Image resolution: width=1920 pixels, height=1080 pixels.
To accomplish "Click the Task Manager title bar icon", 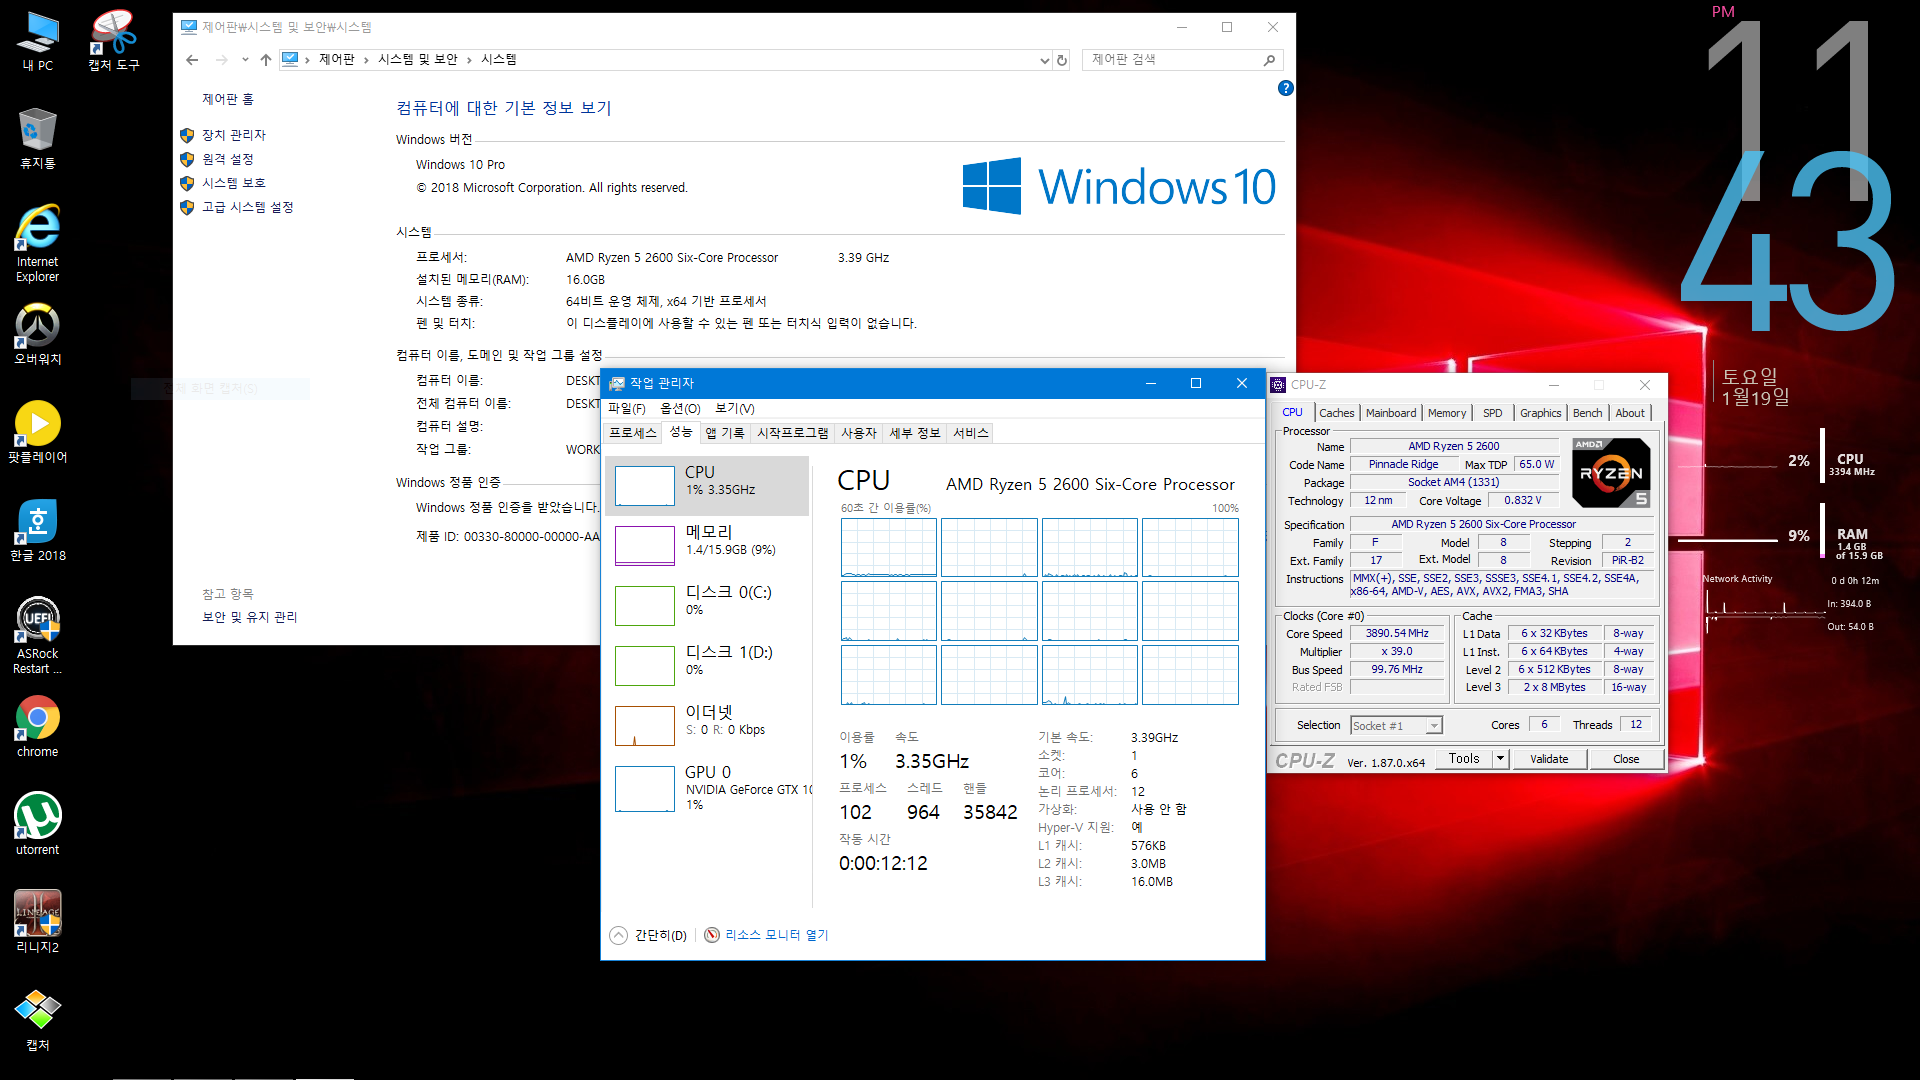I will coord(617,383).
